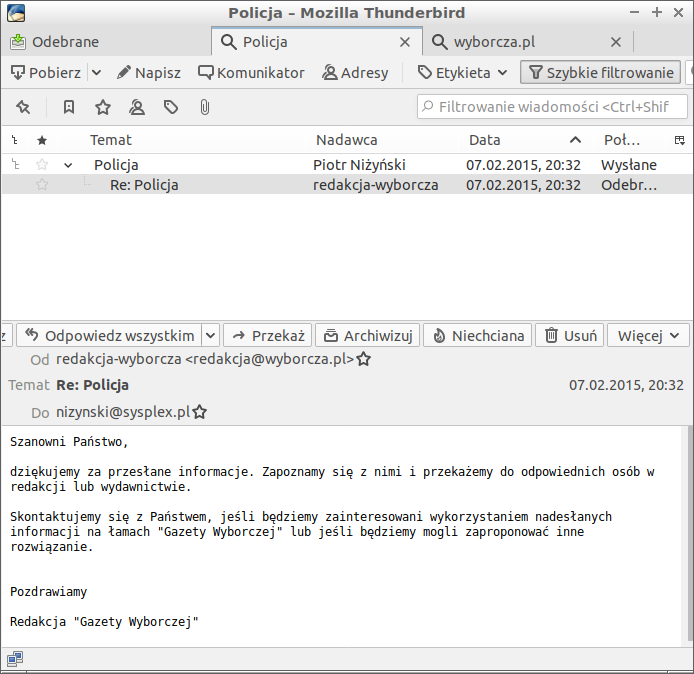Viewport: 694px width, 674px height.
Task: Click star next to nizynski@sysplex.pl
Action: [200, 412]
